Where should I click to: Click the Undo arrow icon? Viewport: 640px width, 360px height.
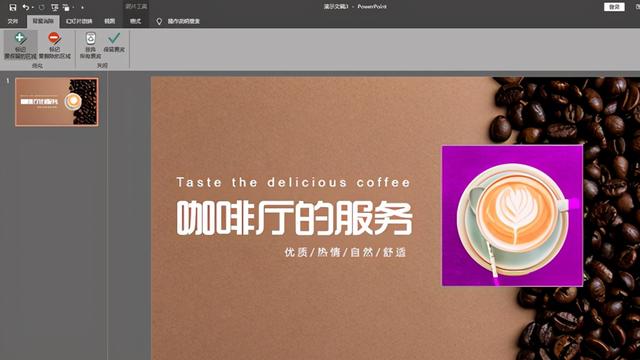point(26,7)
